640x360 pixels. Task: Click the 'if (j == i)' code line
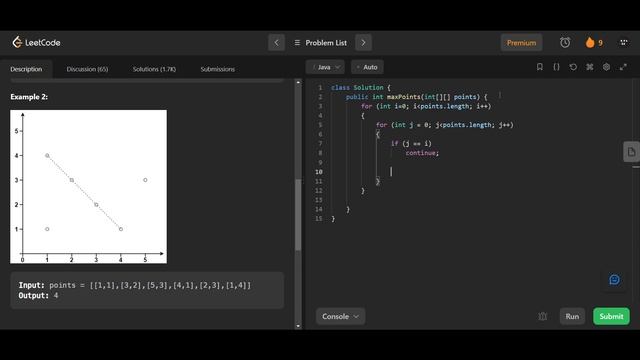[411, 144]
